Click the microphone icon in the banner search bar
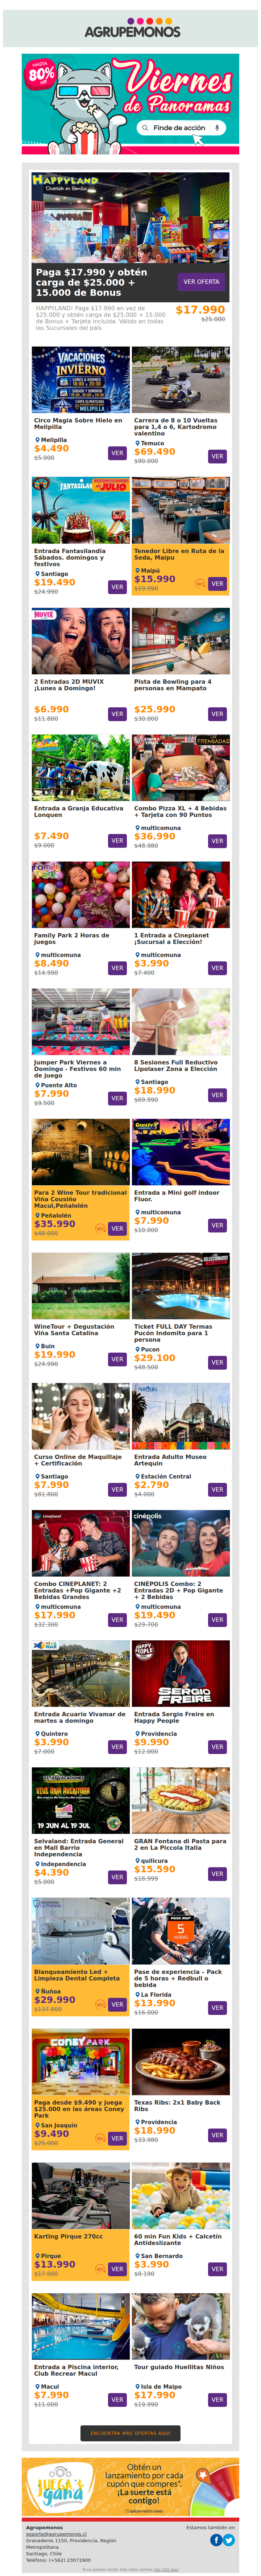The width and height of the screenshot is (261, 2576). pos(217,128)
